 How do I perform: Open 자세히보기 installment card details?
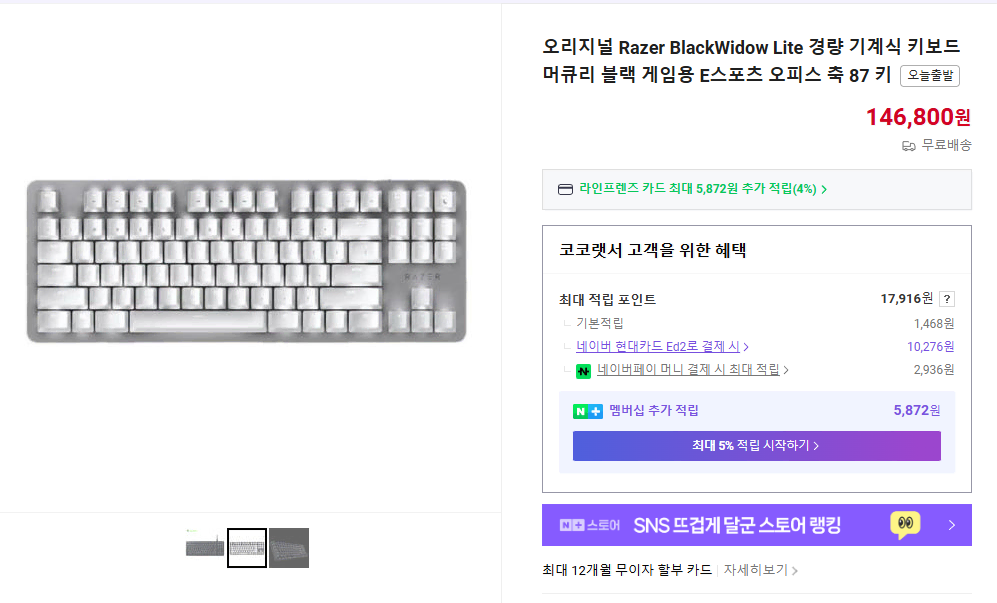click(x=757, y=567)
